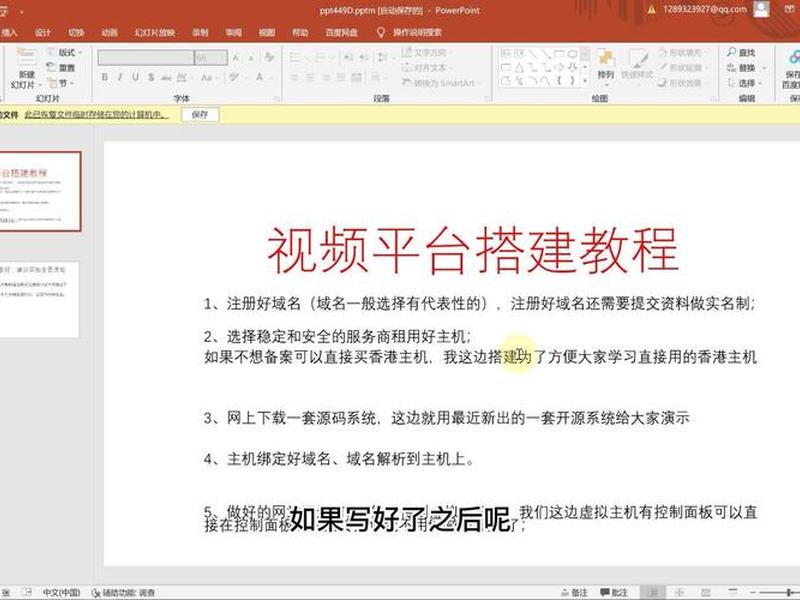
Task: Select the first slide thumbnail
Action: (40, 191)
